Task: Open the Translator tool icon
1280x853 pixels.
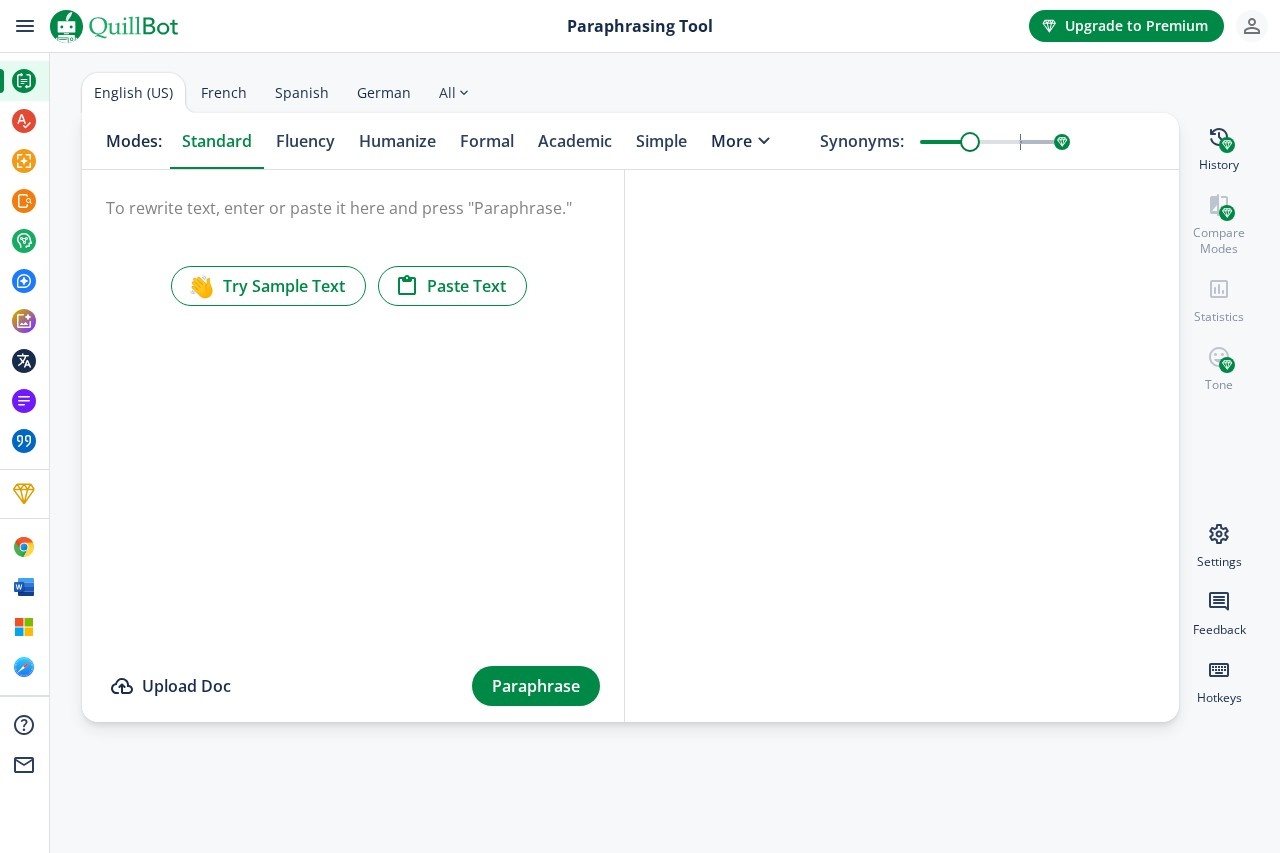Action: click(x=24, y=361)
